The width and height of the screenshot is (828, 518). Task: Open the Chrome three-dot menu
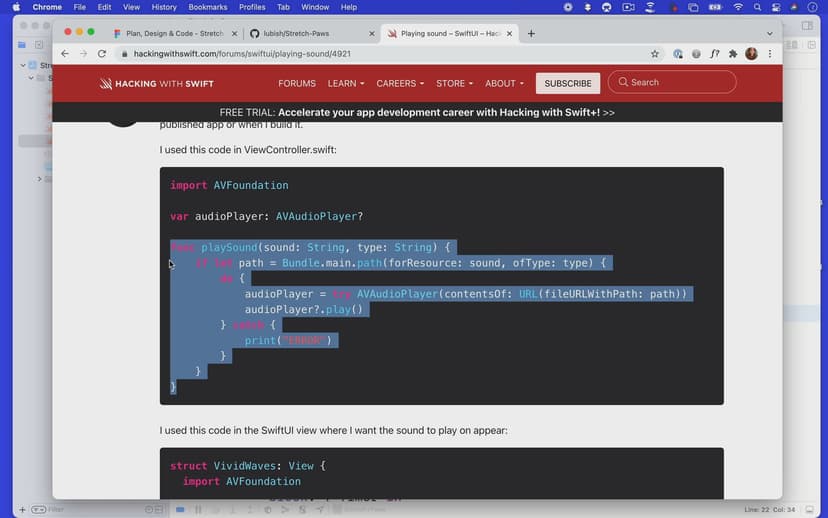tap(769, 54)
